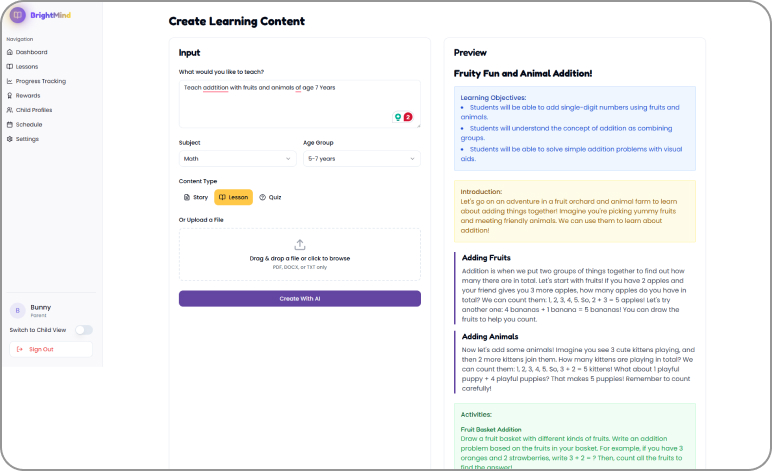Screen dimensions: 772x471
Task: Click the 'What would you like to teach' textbox
Action: pos(300,104)
